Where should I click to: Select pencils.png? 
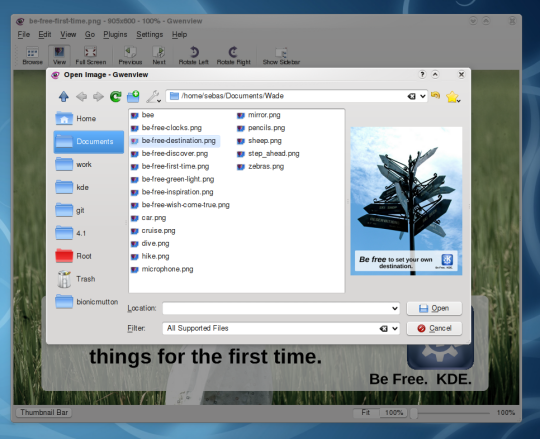(x=261, y=128)
